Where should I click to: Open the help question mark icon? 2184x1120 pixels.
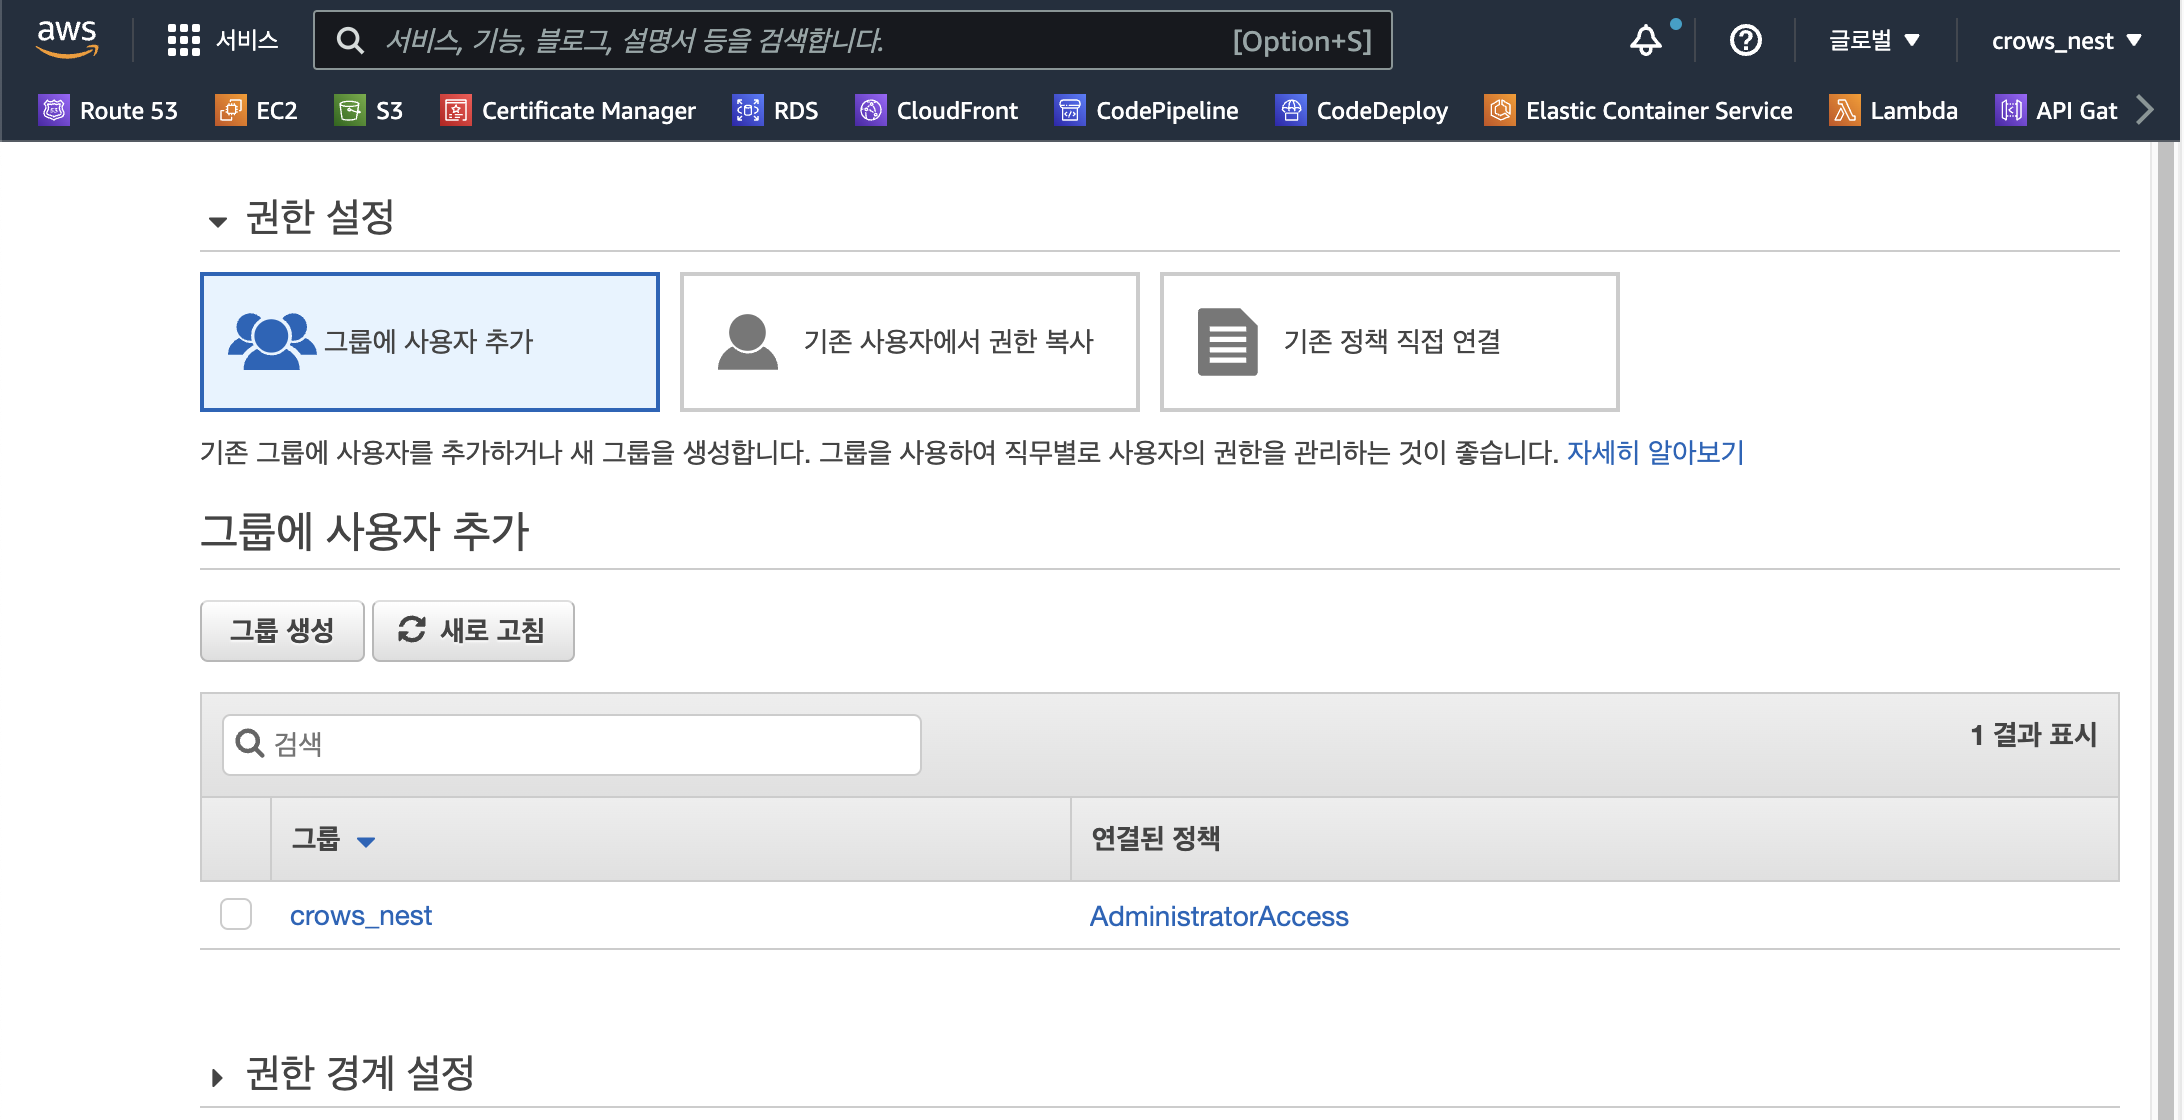click(1745, 41)
